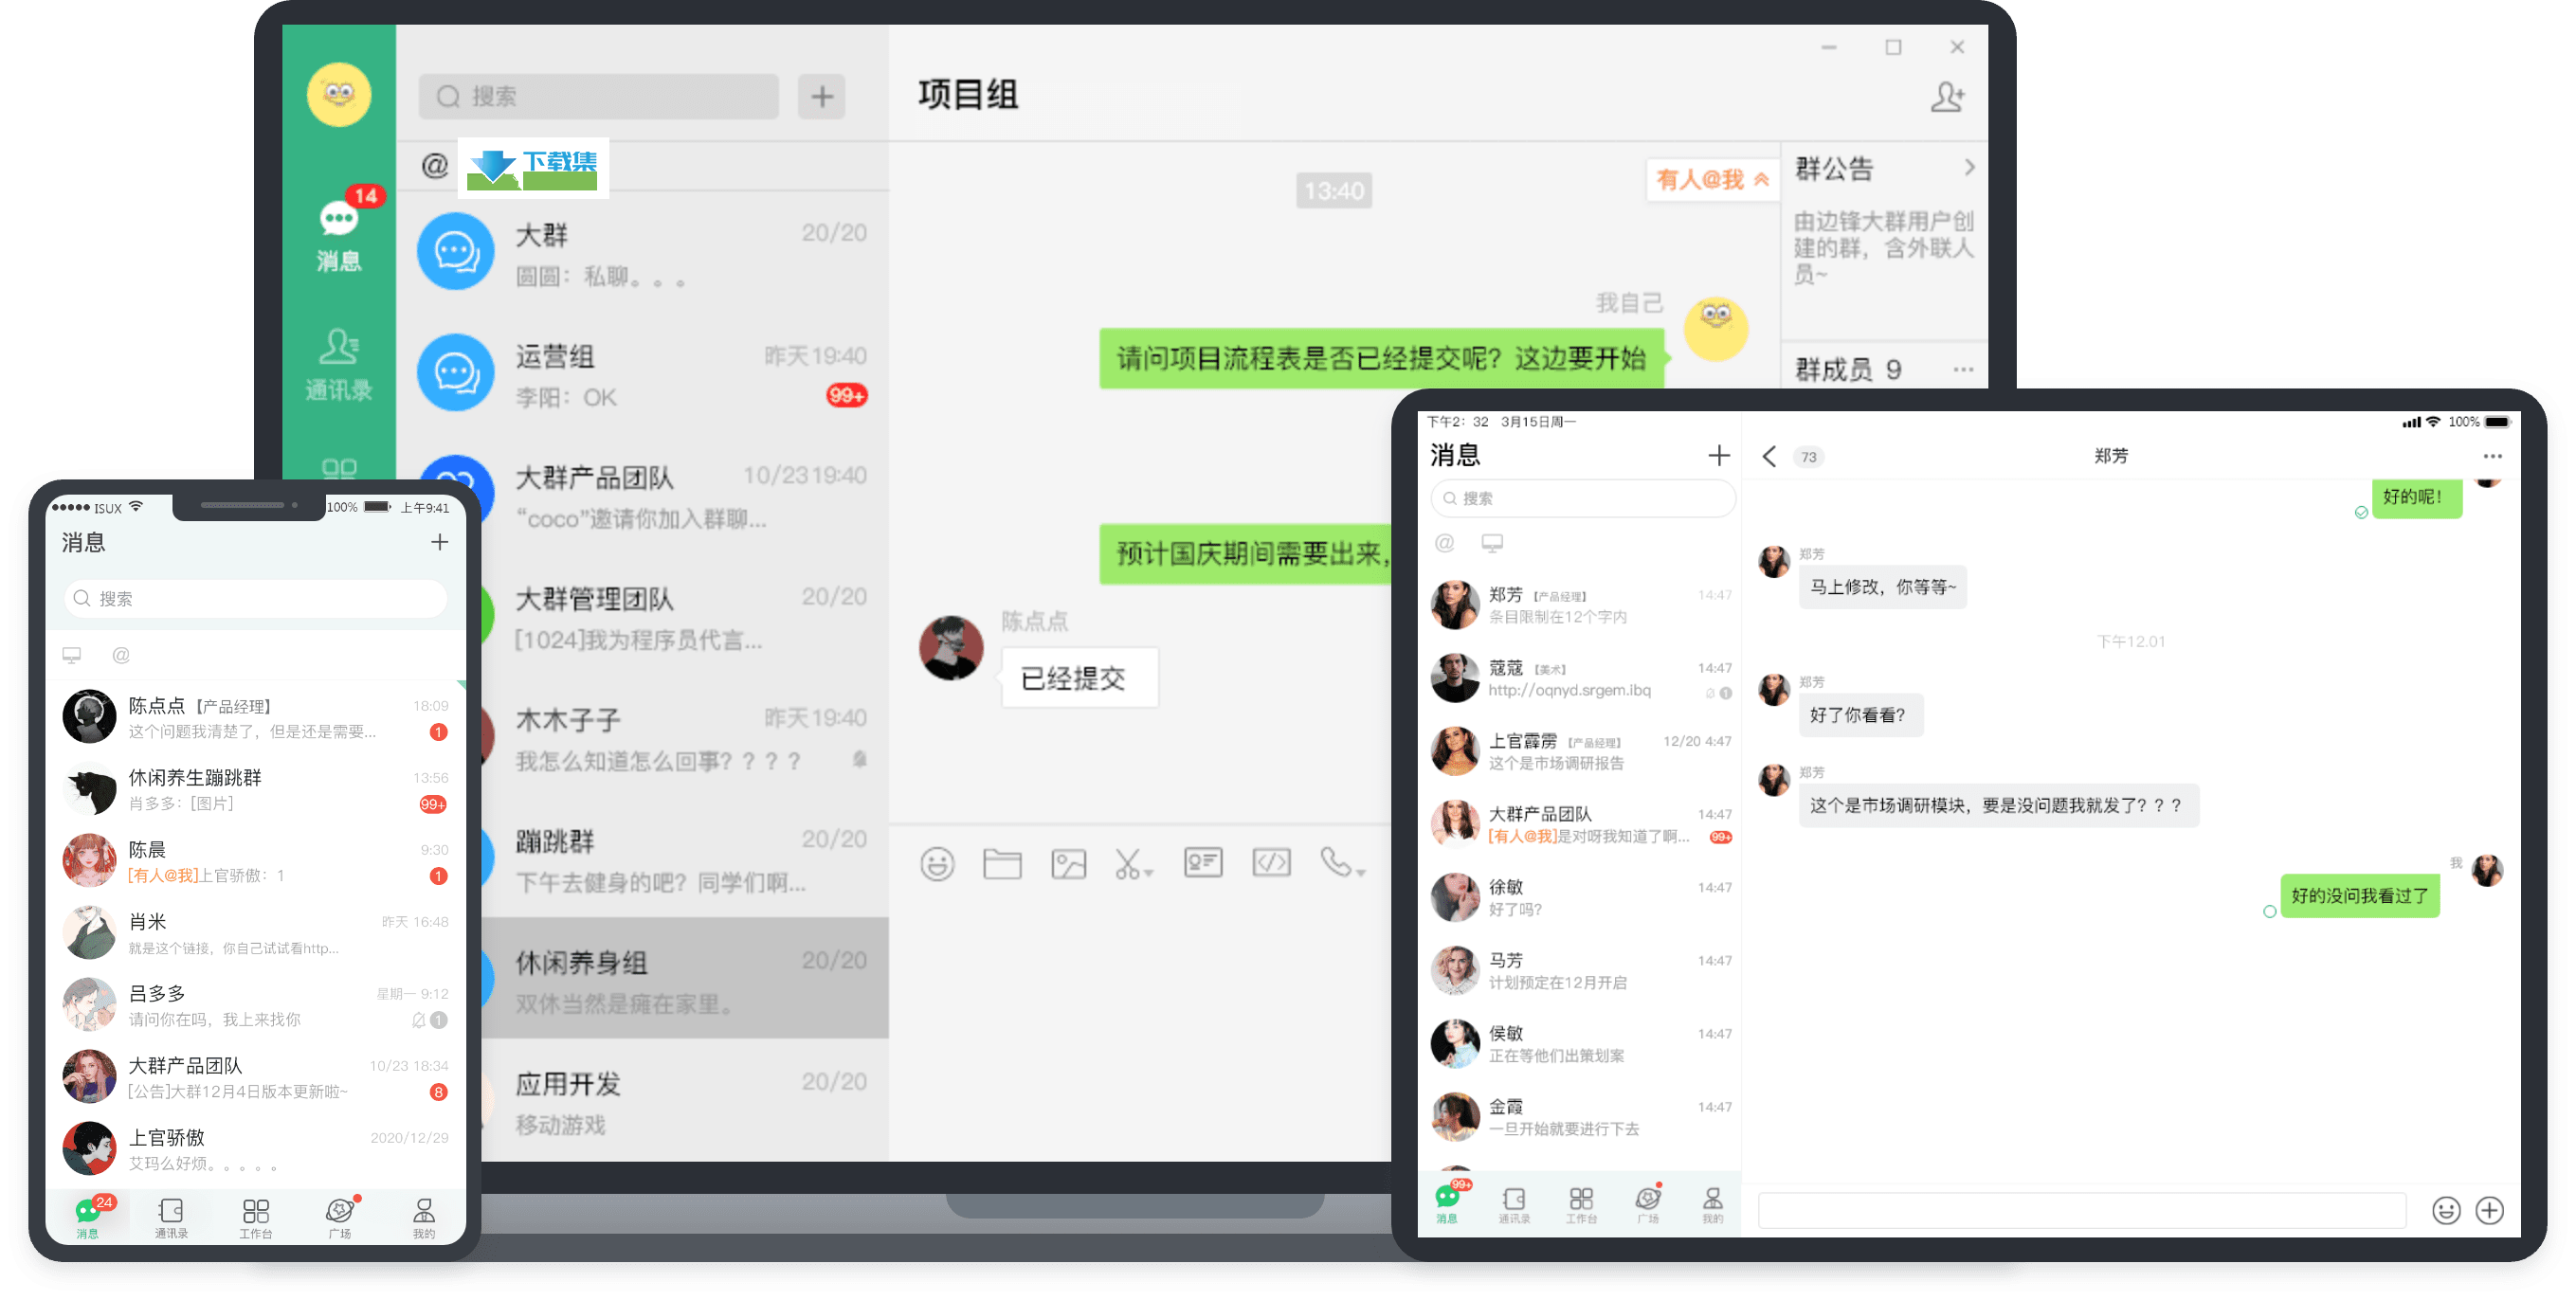Image resolution: width=2576 pixels, height=1300 pixels.
Task: Tap the 我的 tab in phone bottom bar
Action: [x=424, y=1218]
